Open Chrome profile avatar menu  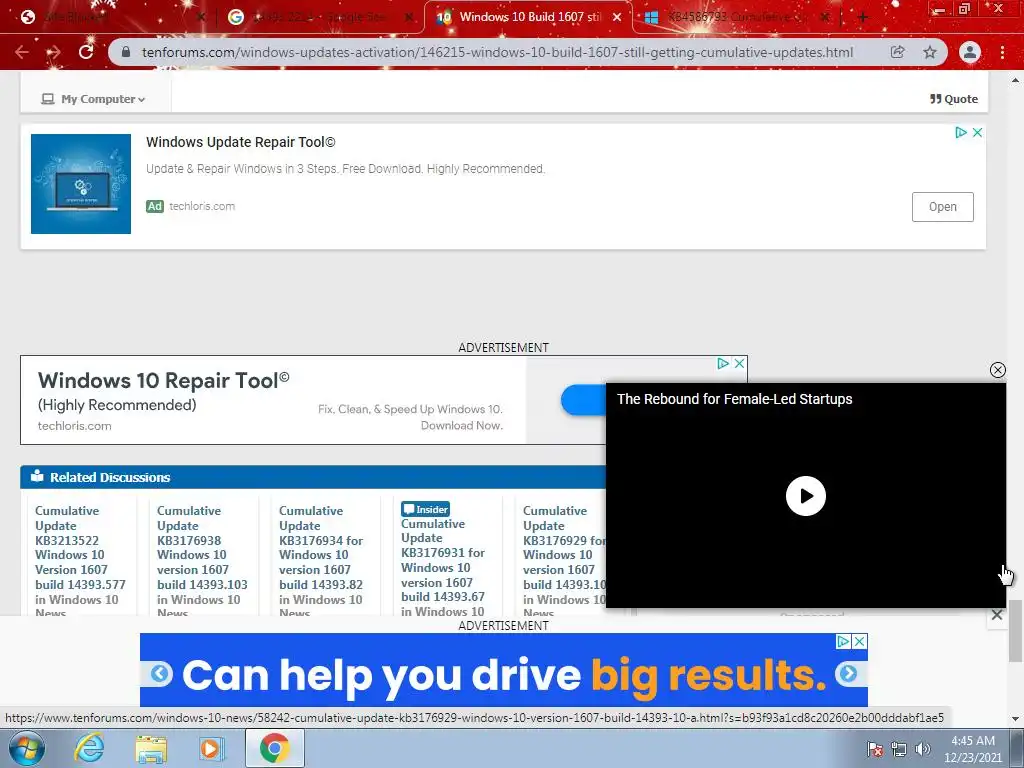coord(970,52)
